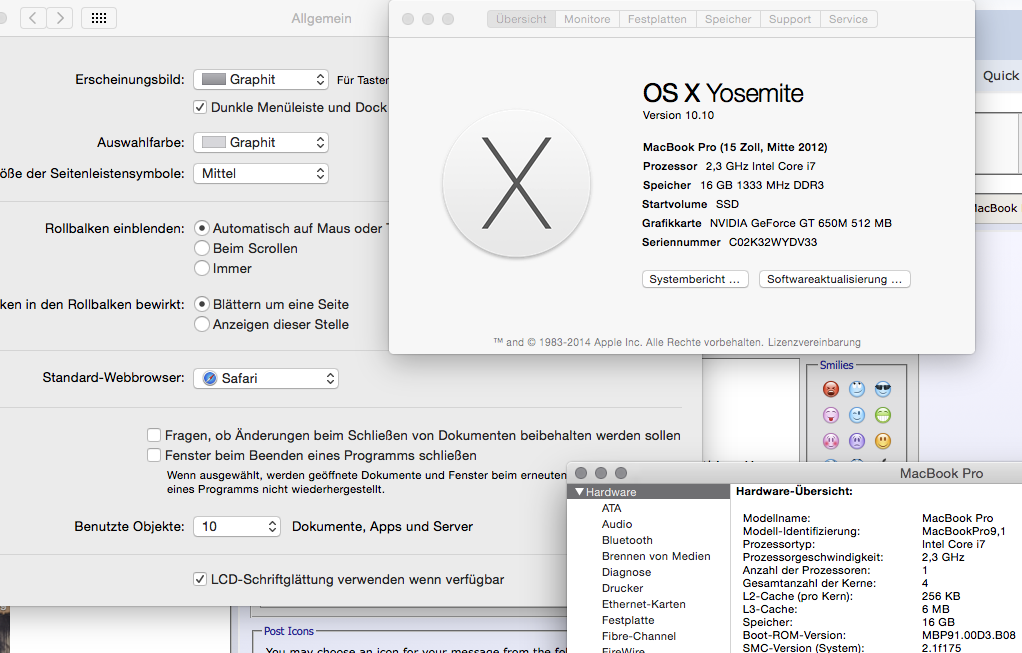Insert the blue eye-rolling smiley
Screen dimensions: 1022x653
pos(856,389)
